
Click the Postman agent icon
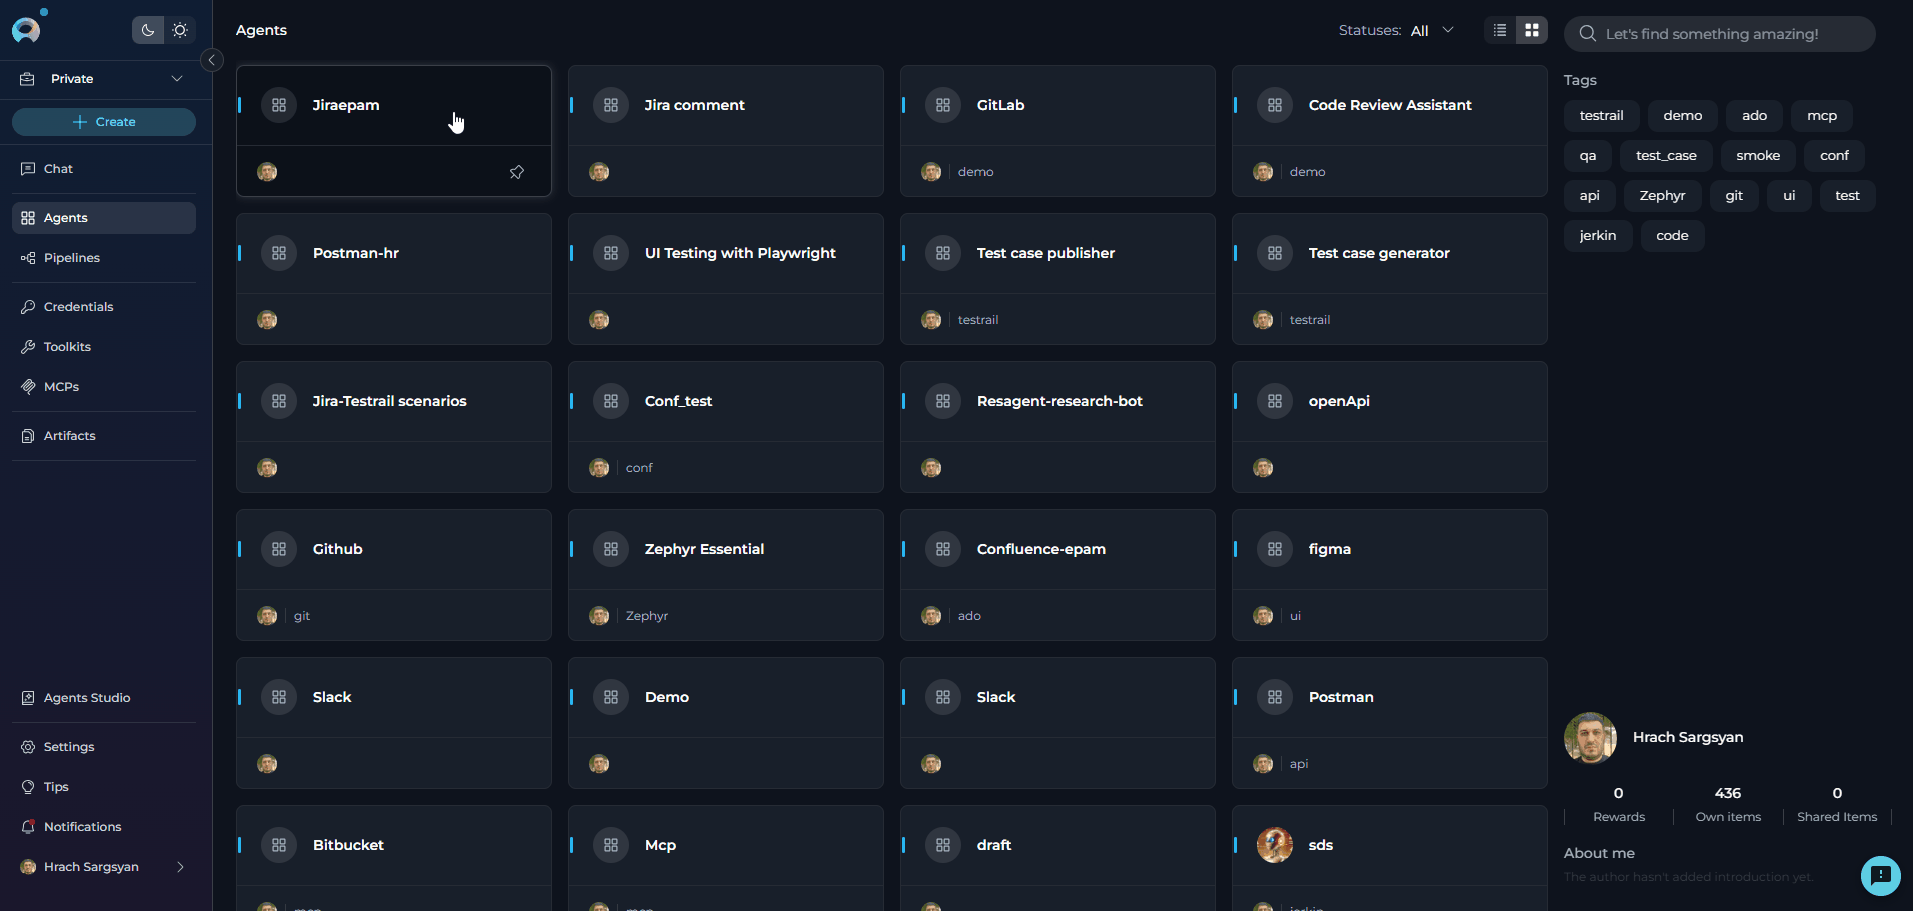[x=1275, y=697]
